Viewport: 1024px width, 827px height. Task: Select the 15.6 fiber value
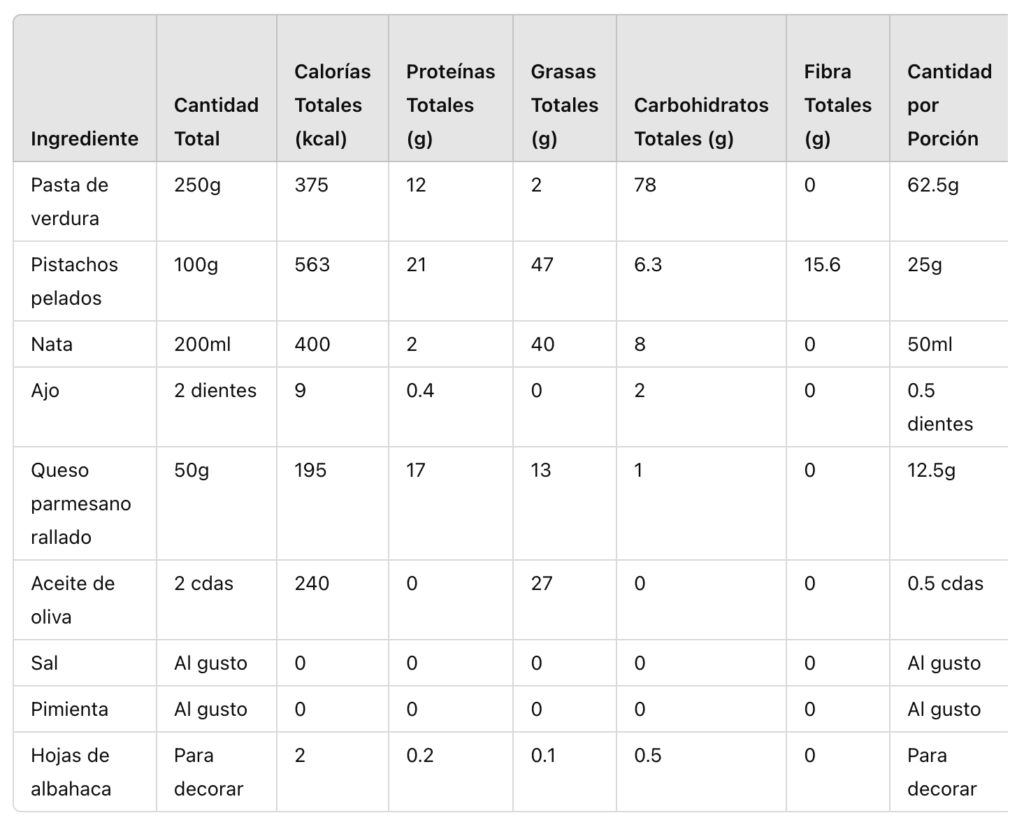(822, 265)
